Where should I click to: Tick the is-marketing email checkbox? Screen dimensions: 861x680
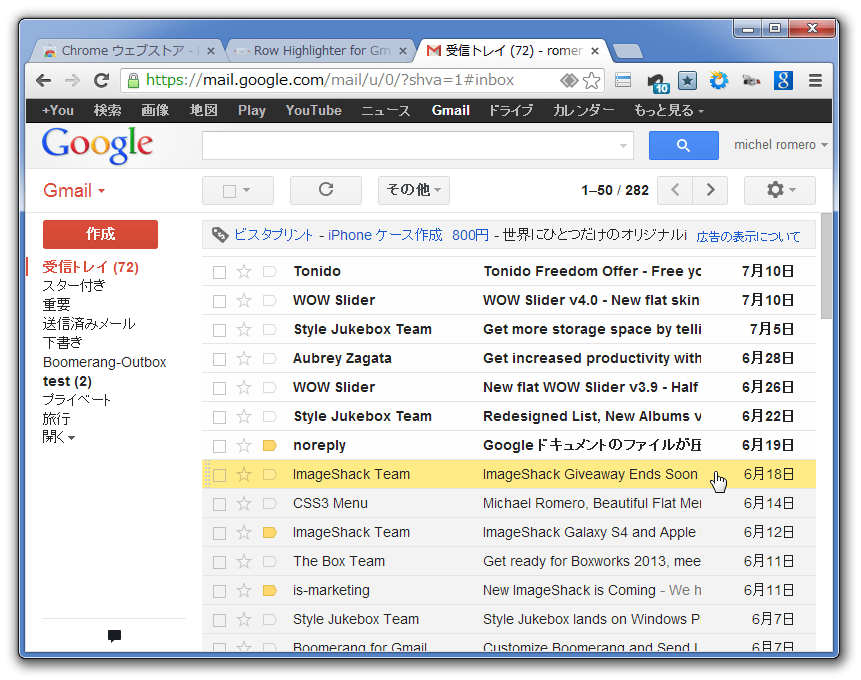point(219,591)
